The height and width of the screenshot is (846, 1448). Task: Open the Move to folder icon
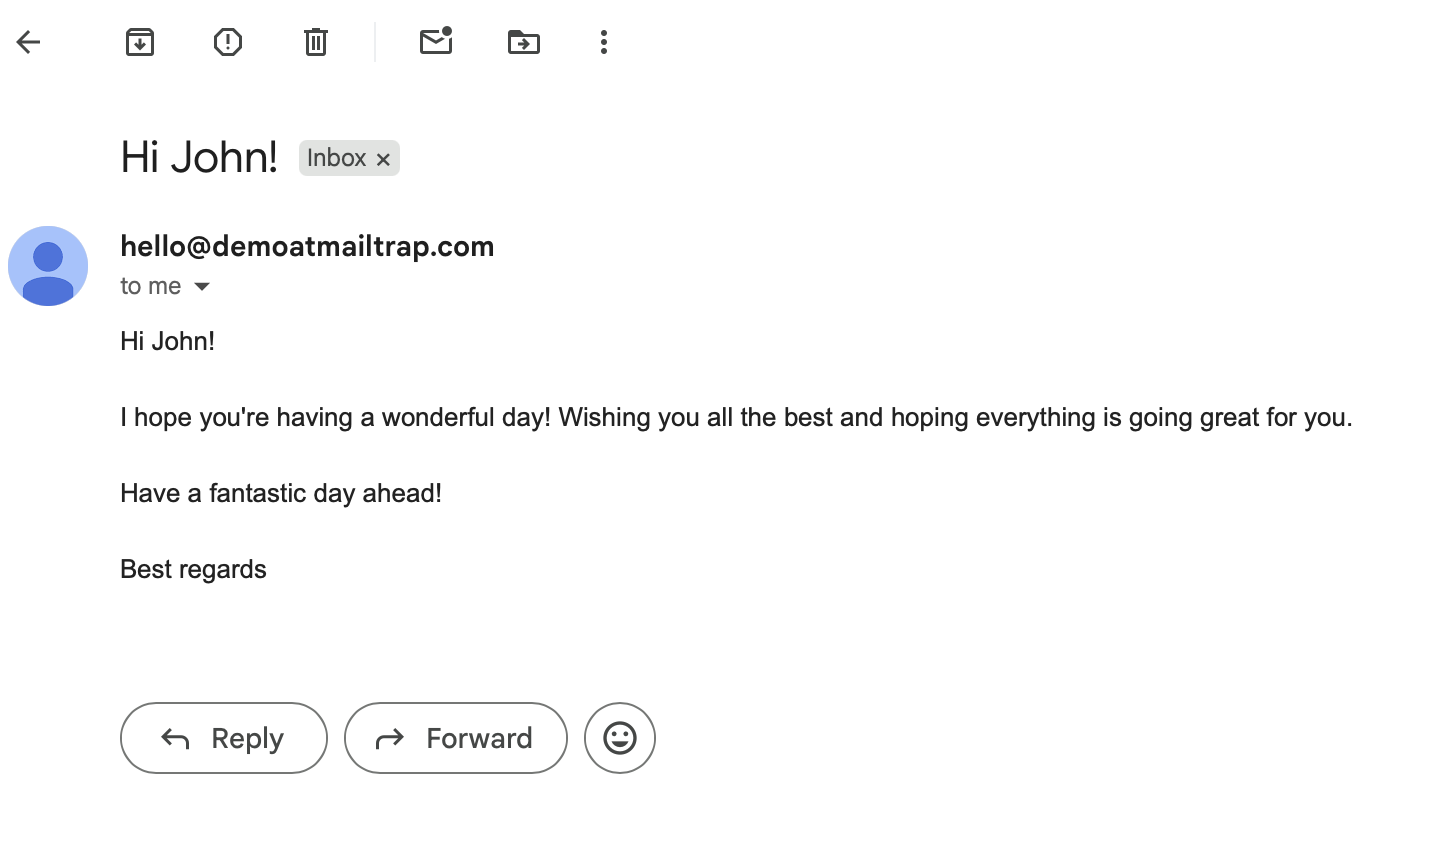[x=524, y=42]
